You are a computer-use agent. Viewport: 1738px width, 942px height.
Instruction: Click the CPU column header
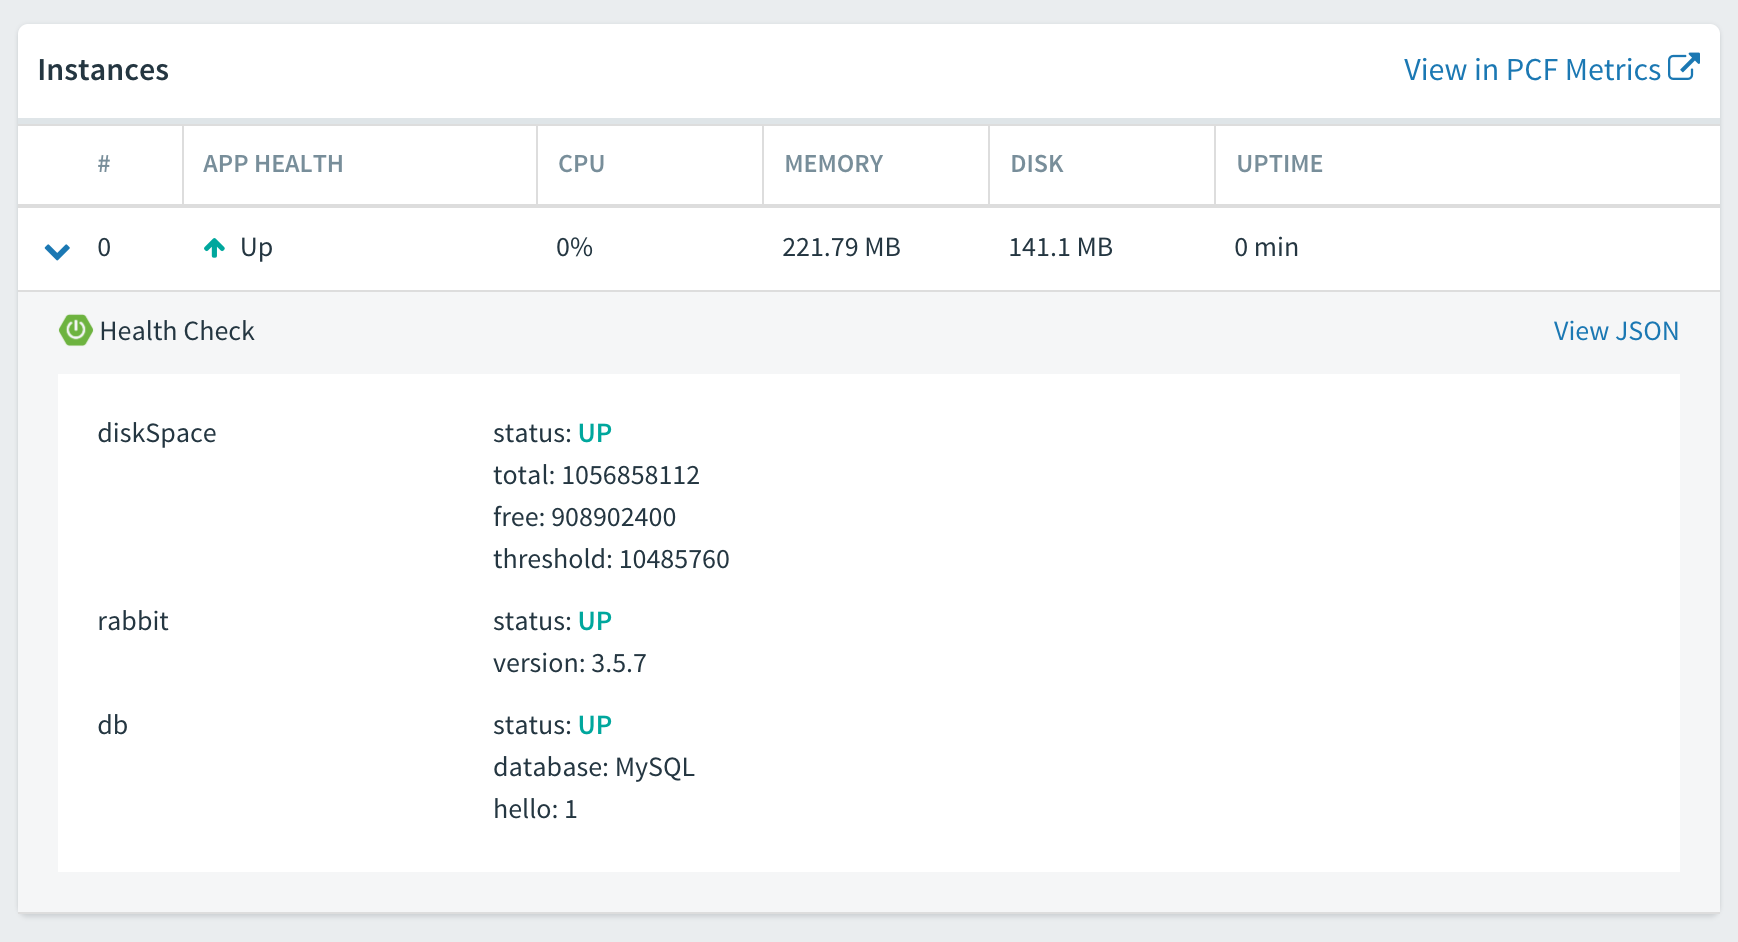[581, 164]
